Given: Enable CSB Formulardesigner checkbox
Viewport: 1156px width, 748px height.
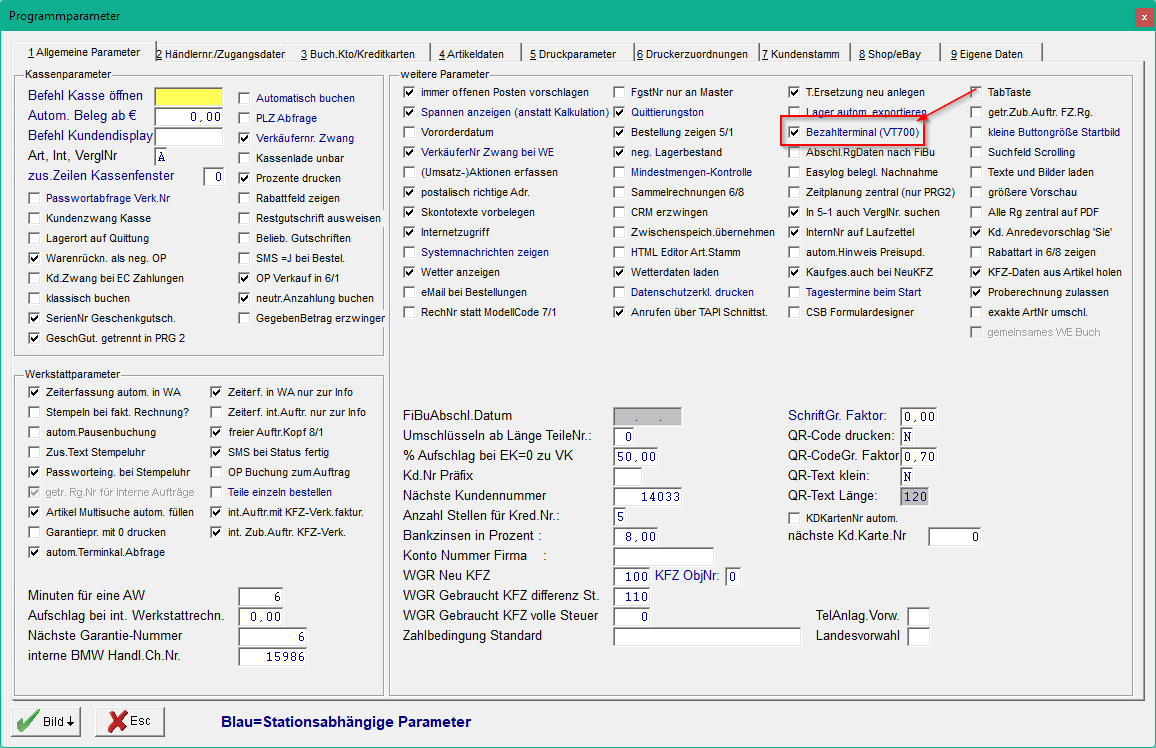Looking at the screenshot, I should (x=794, y=312).
